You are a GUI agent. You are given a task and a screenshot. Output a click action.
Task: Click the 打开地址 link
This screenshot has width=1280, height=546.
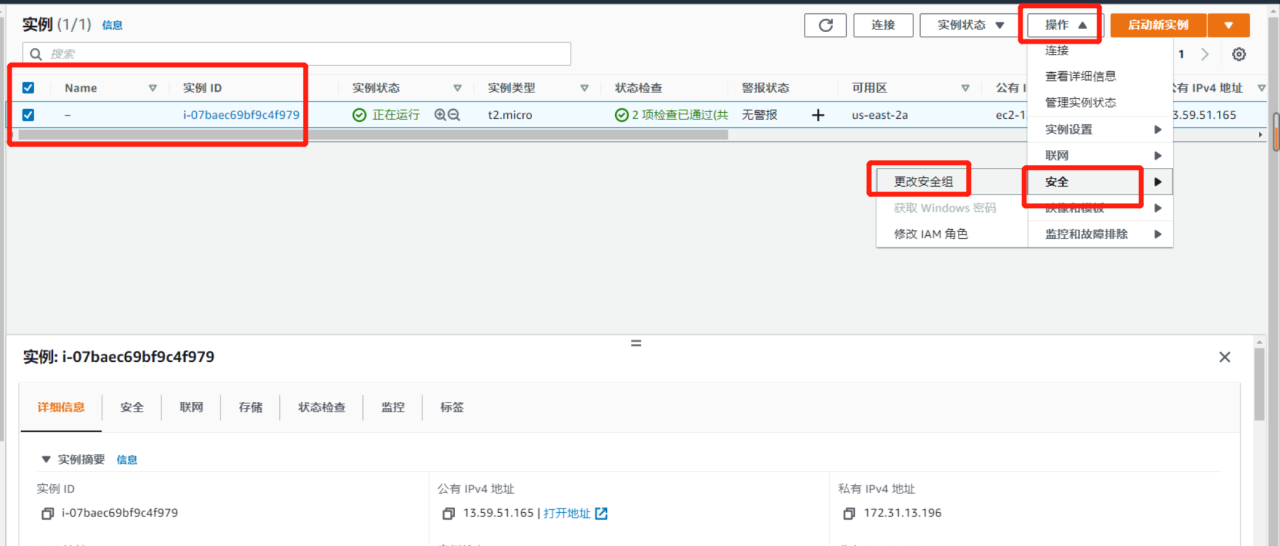567,514
